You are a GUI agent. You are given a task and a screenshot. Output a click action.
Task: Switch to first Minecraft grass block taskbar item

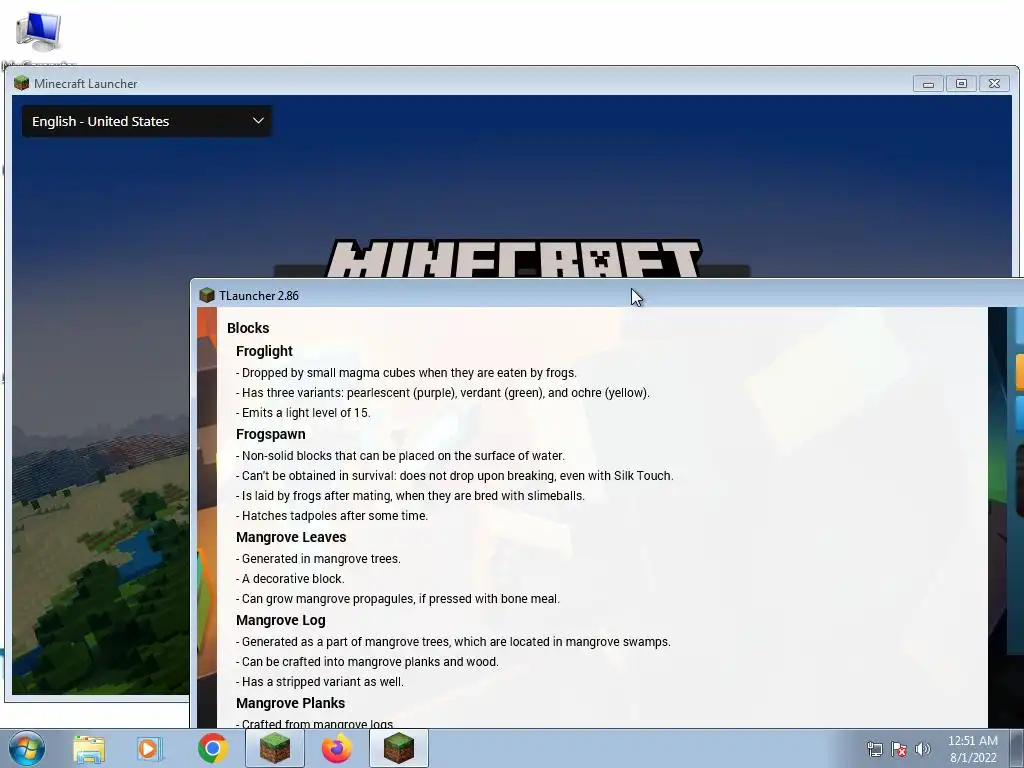[275, 748]
